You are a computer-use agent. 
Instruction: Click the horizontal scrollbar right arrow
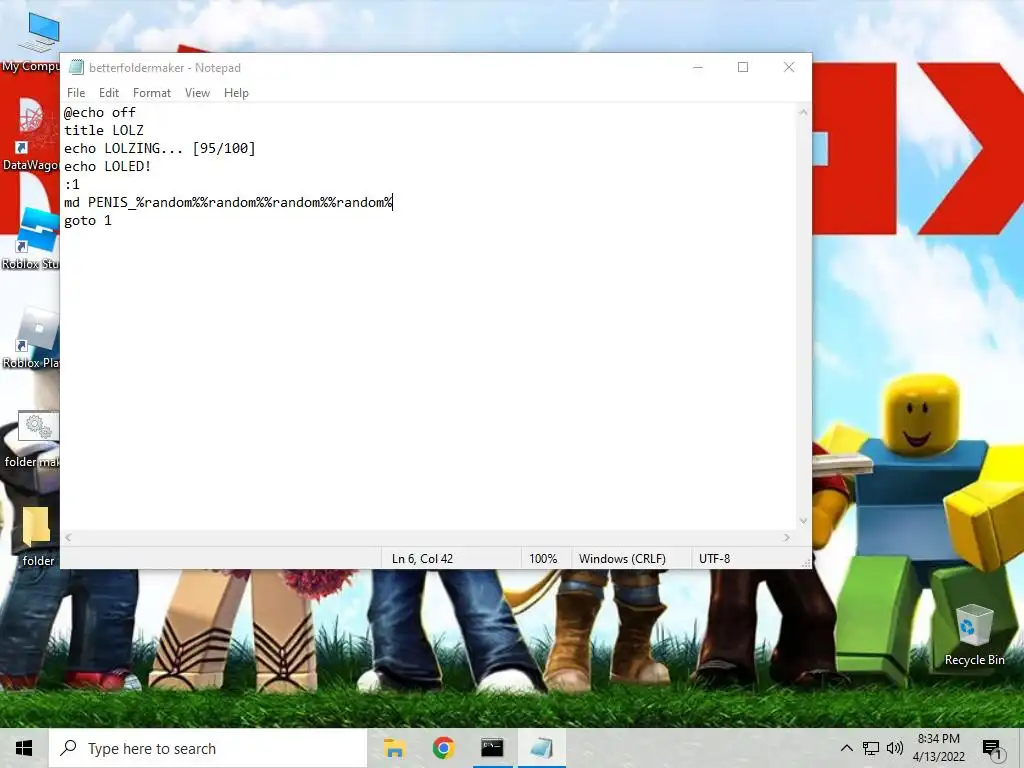787,537
